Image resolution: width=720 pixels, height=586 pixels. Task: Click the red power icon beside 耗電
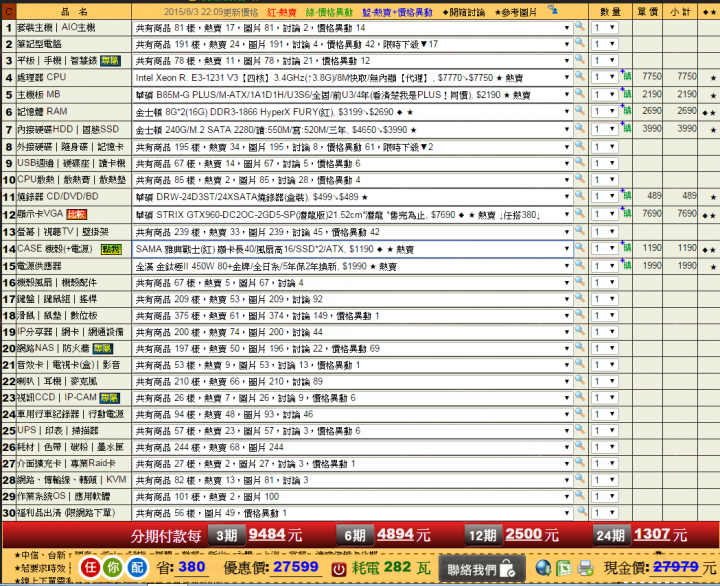pyautogui.click(x=339, y=569)
